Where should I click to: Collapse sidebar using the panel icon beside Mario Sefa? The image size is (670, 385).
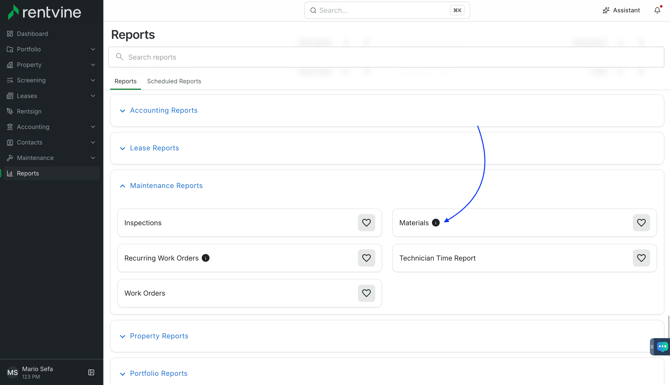click(x=91, y=373)
